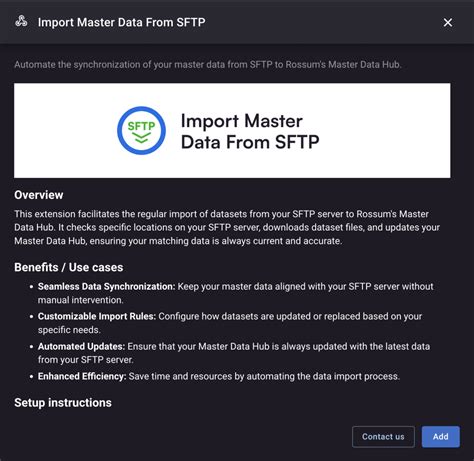This screenshot has width=474, height=461.
Task: Close the Import Master Data dialog
Action: 448,22
